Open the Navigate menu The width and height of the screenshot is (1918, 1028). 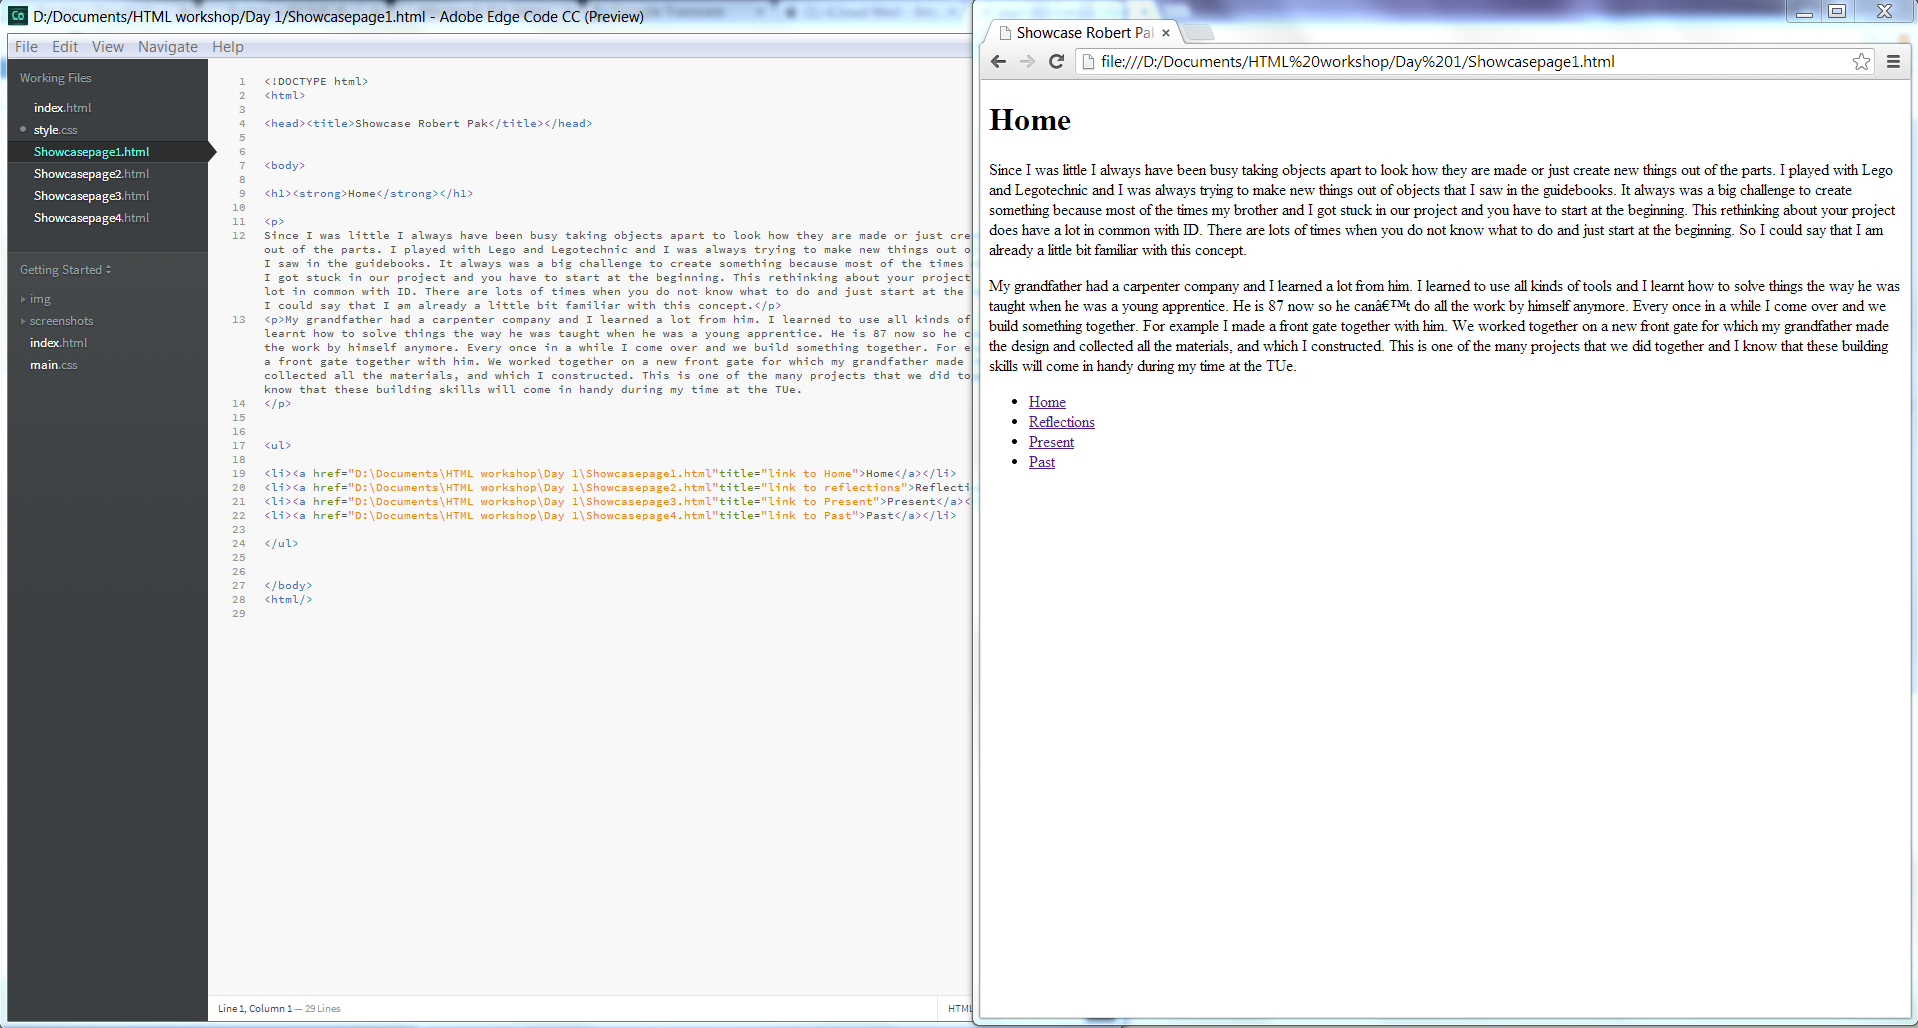tap(167, 47)
